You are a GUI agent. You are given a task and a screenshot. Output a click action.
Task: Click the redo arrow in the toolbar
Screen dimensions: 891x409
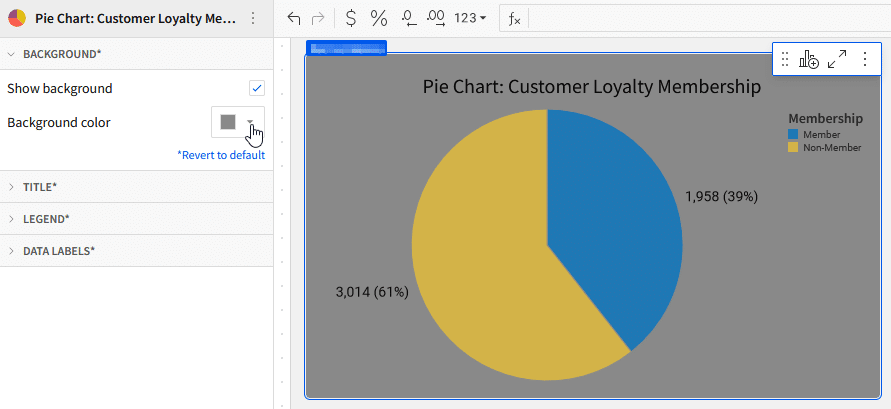(318, 18)
